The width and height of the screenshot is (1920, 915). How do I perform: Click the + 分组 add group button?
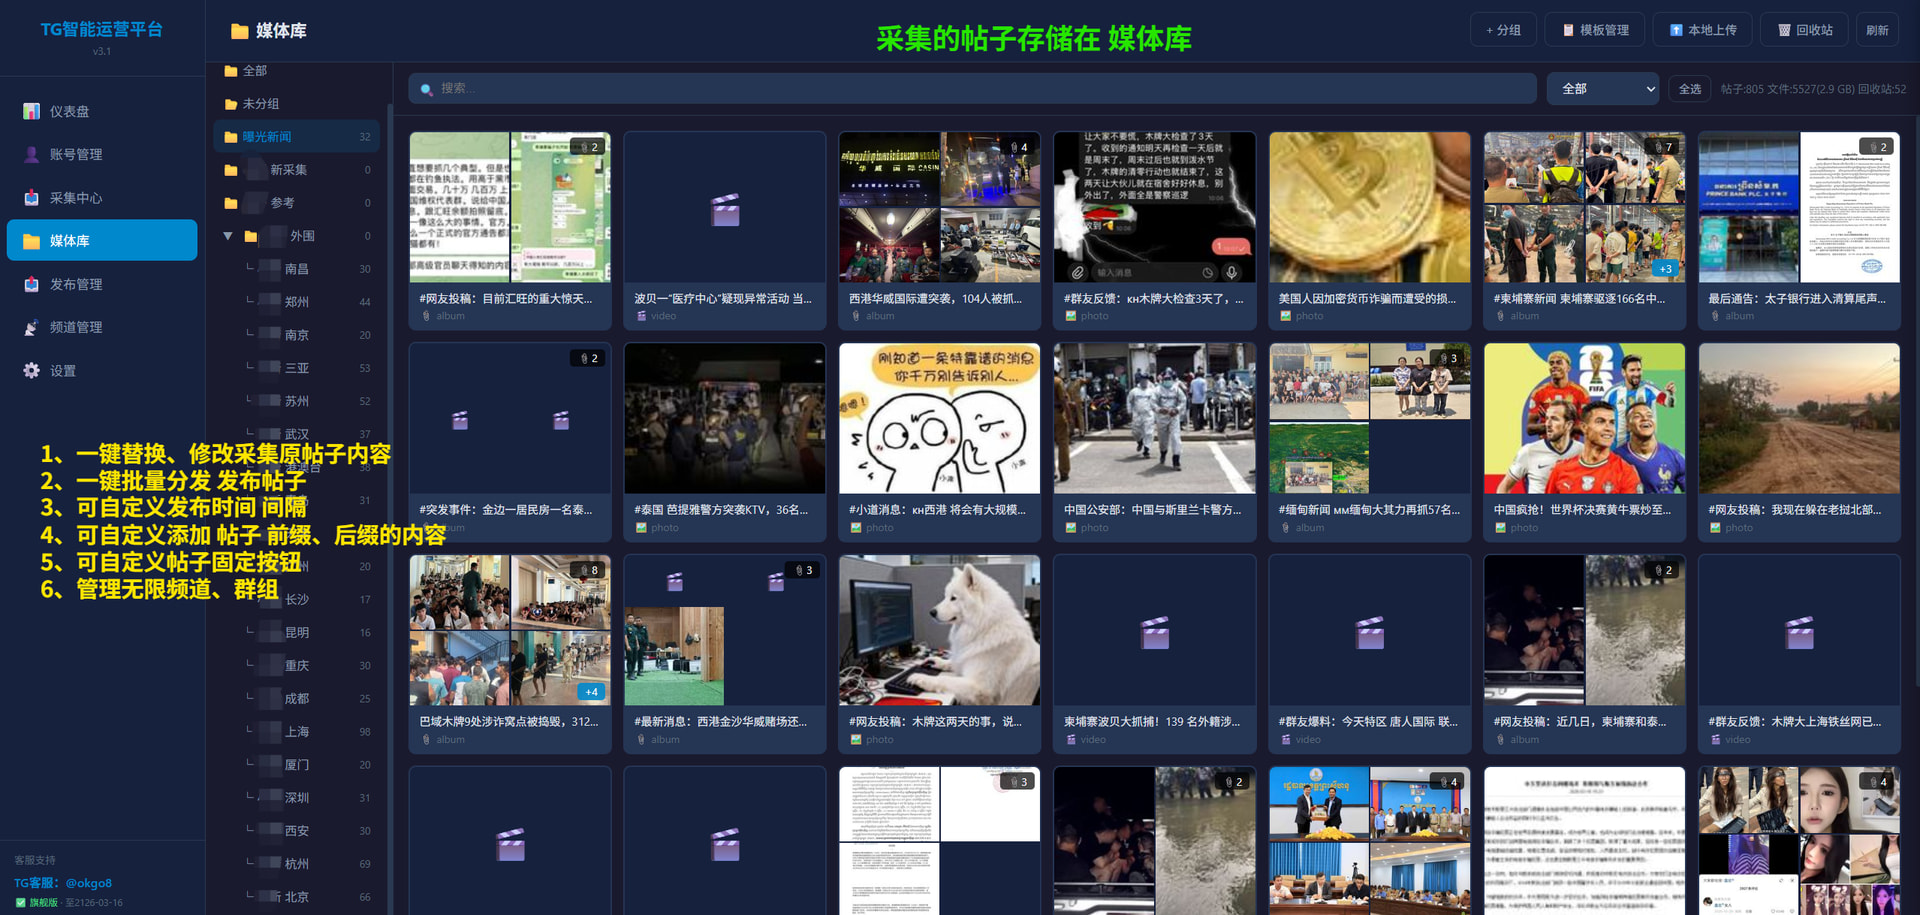pos(1502,30)
